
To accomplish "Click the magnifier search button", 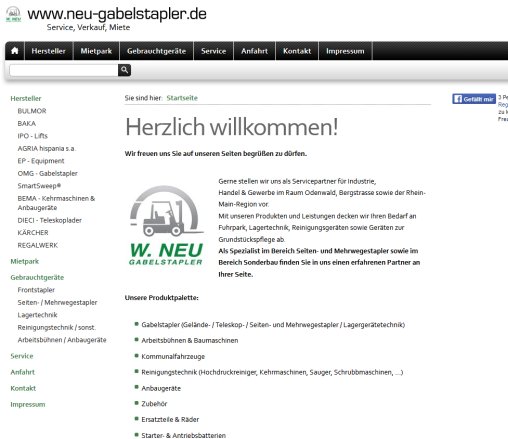I will click(124, 70).
